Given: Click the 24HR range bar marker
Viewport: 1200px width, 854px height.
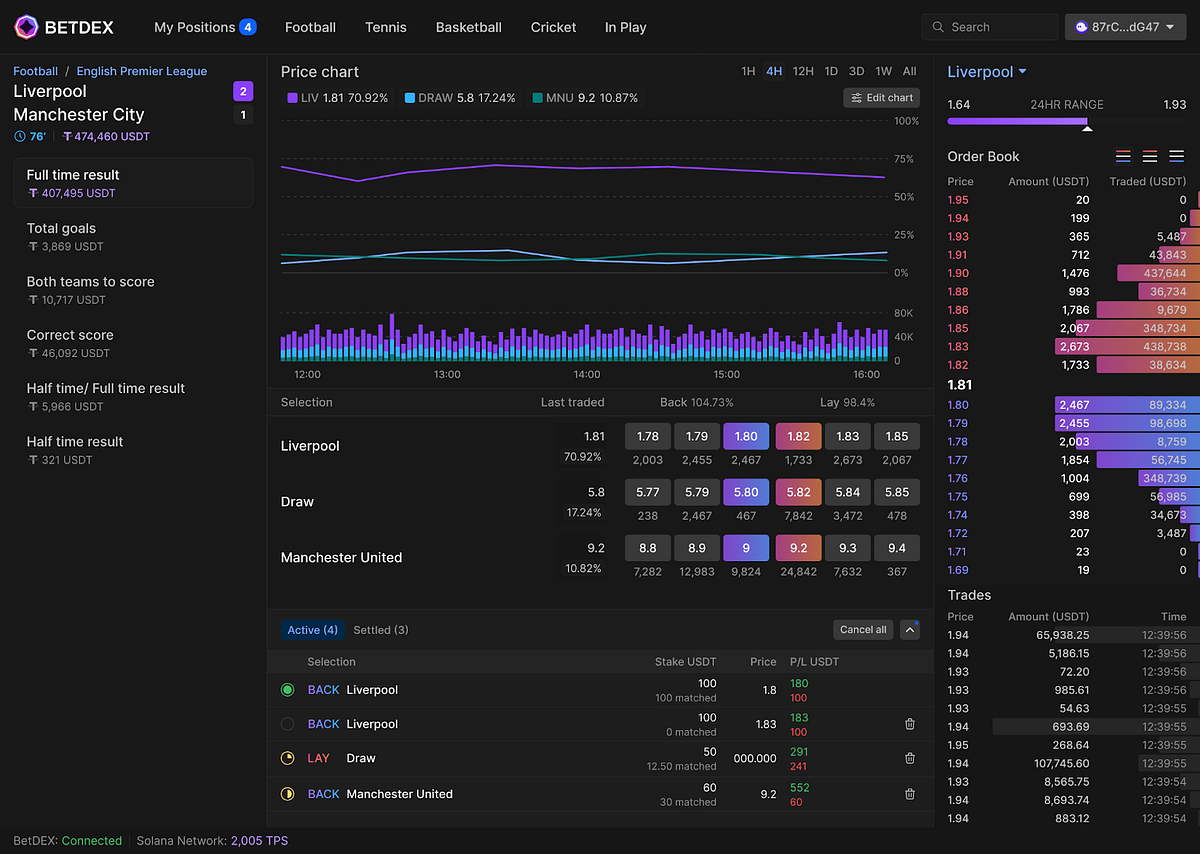Looking at the screenshot, I should [1087, 128].
